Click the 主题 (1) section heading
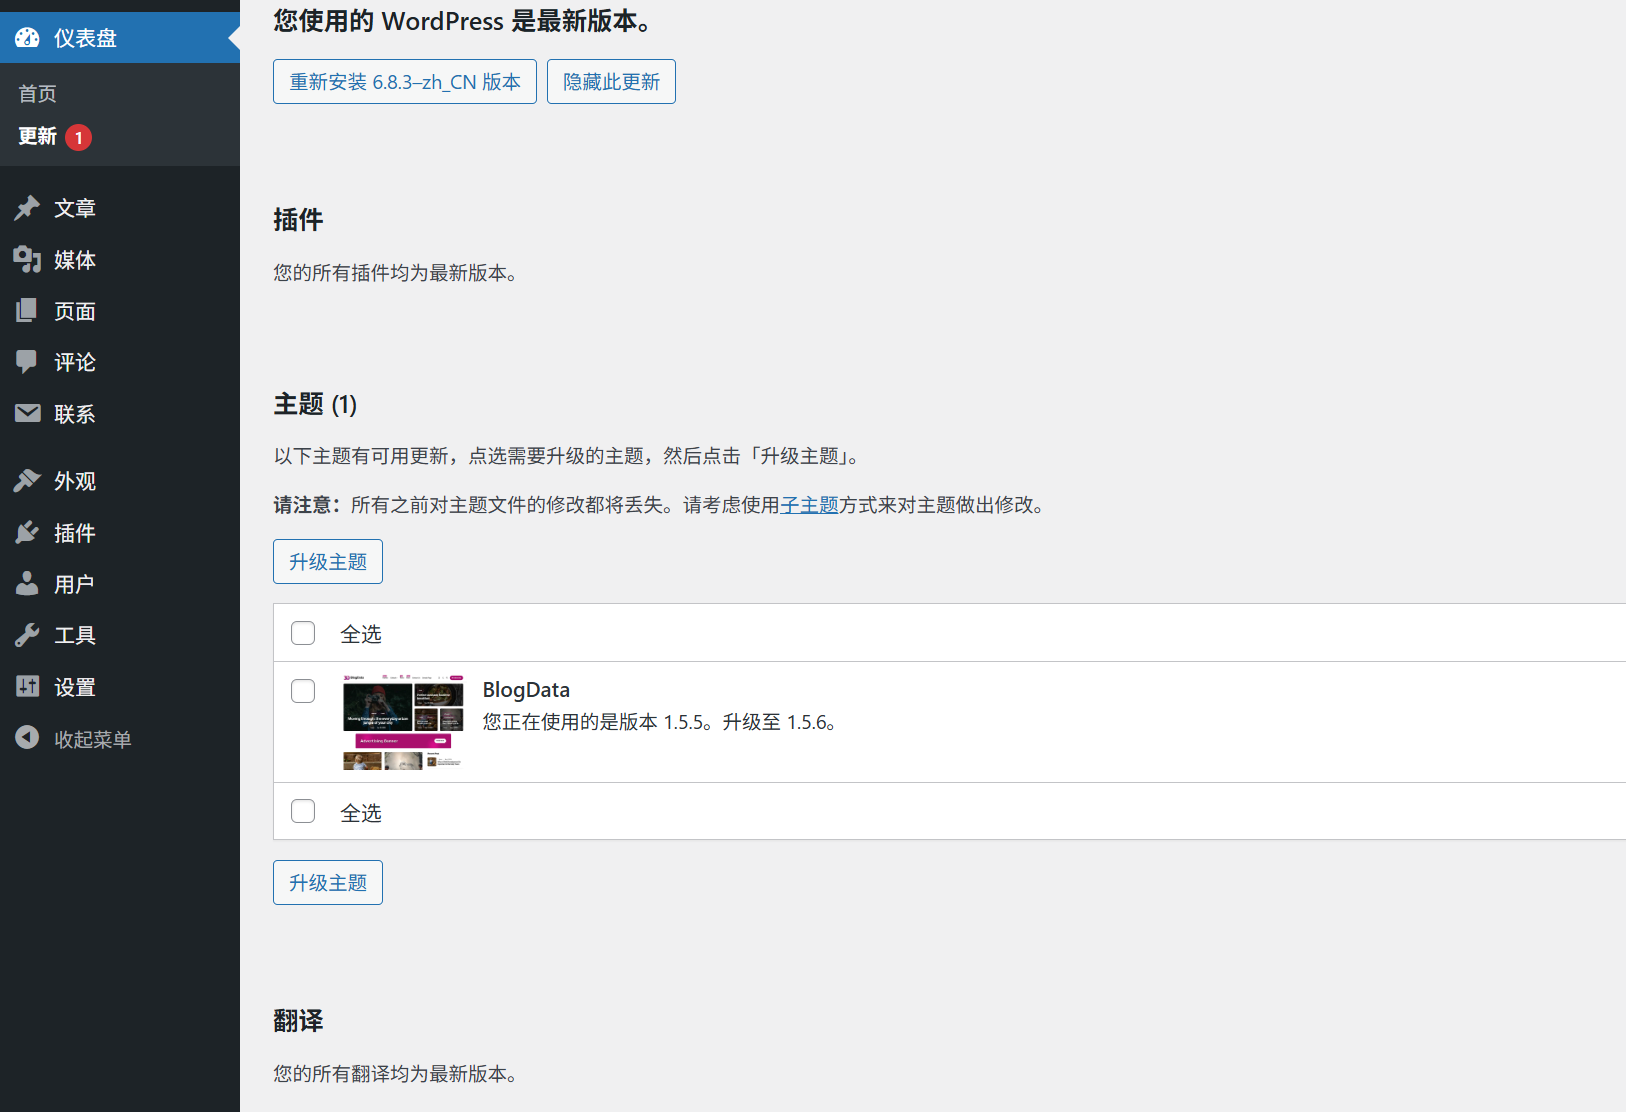The image size is (1626, 1112). (x=315, y=404)
